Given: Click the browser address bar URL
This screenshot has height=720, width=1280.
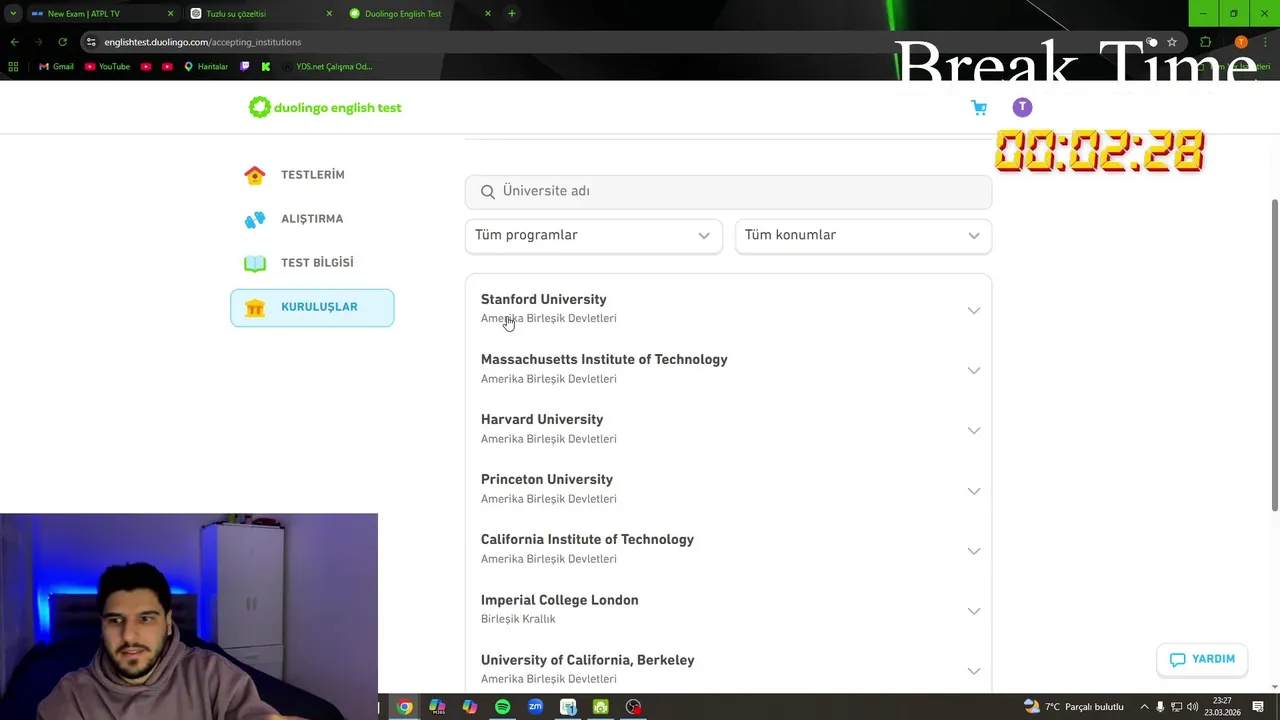Looking at the screenshot, I should point(202,42).
